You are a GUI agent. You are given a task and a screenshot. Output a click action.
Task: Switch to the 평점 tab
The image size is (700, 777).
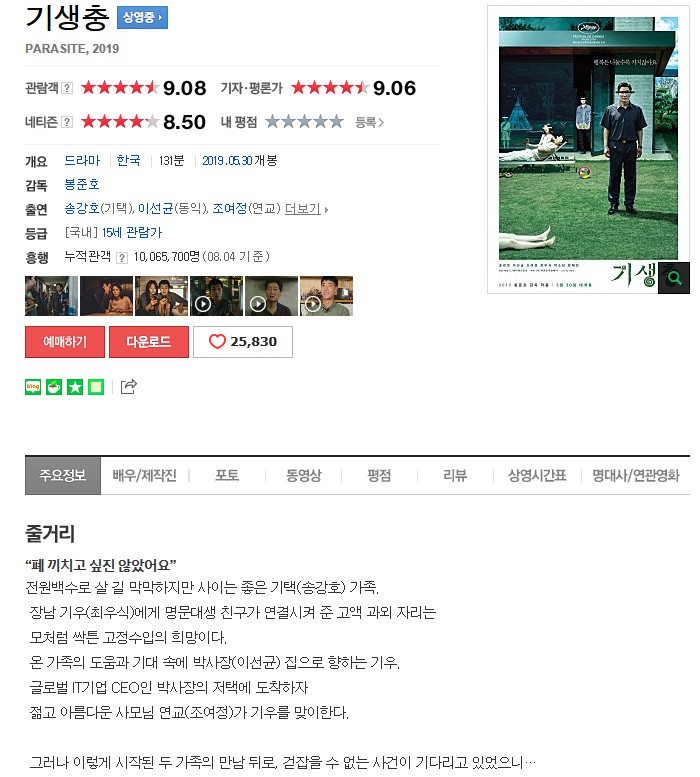click(379, 475)
